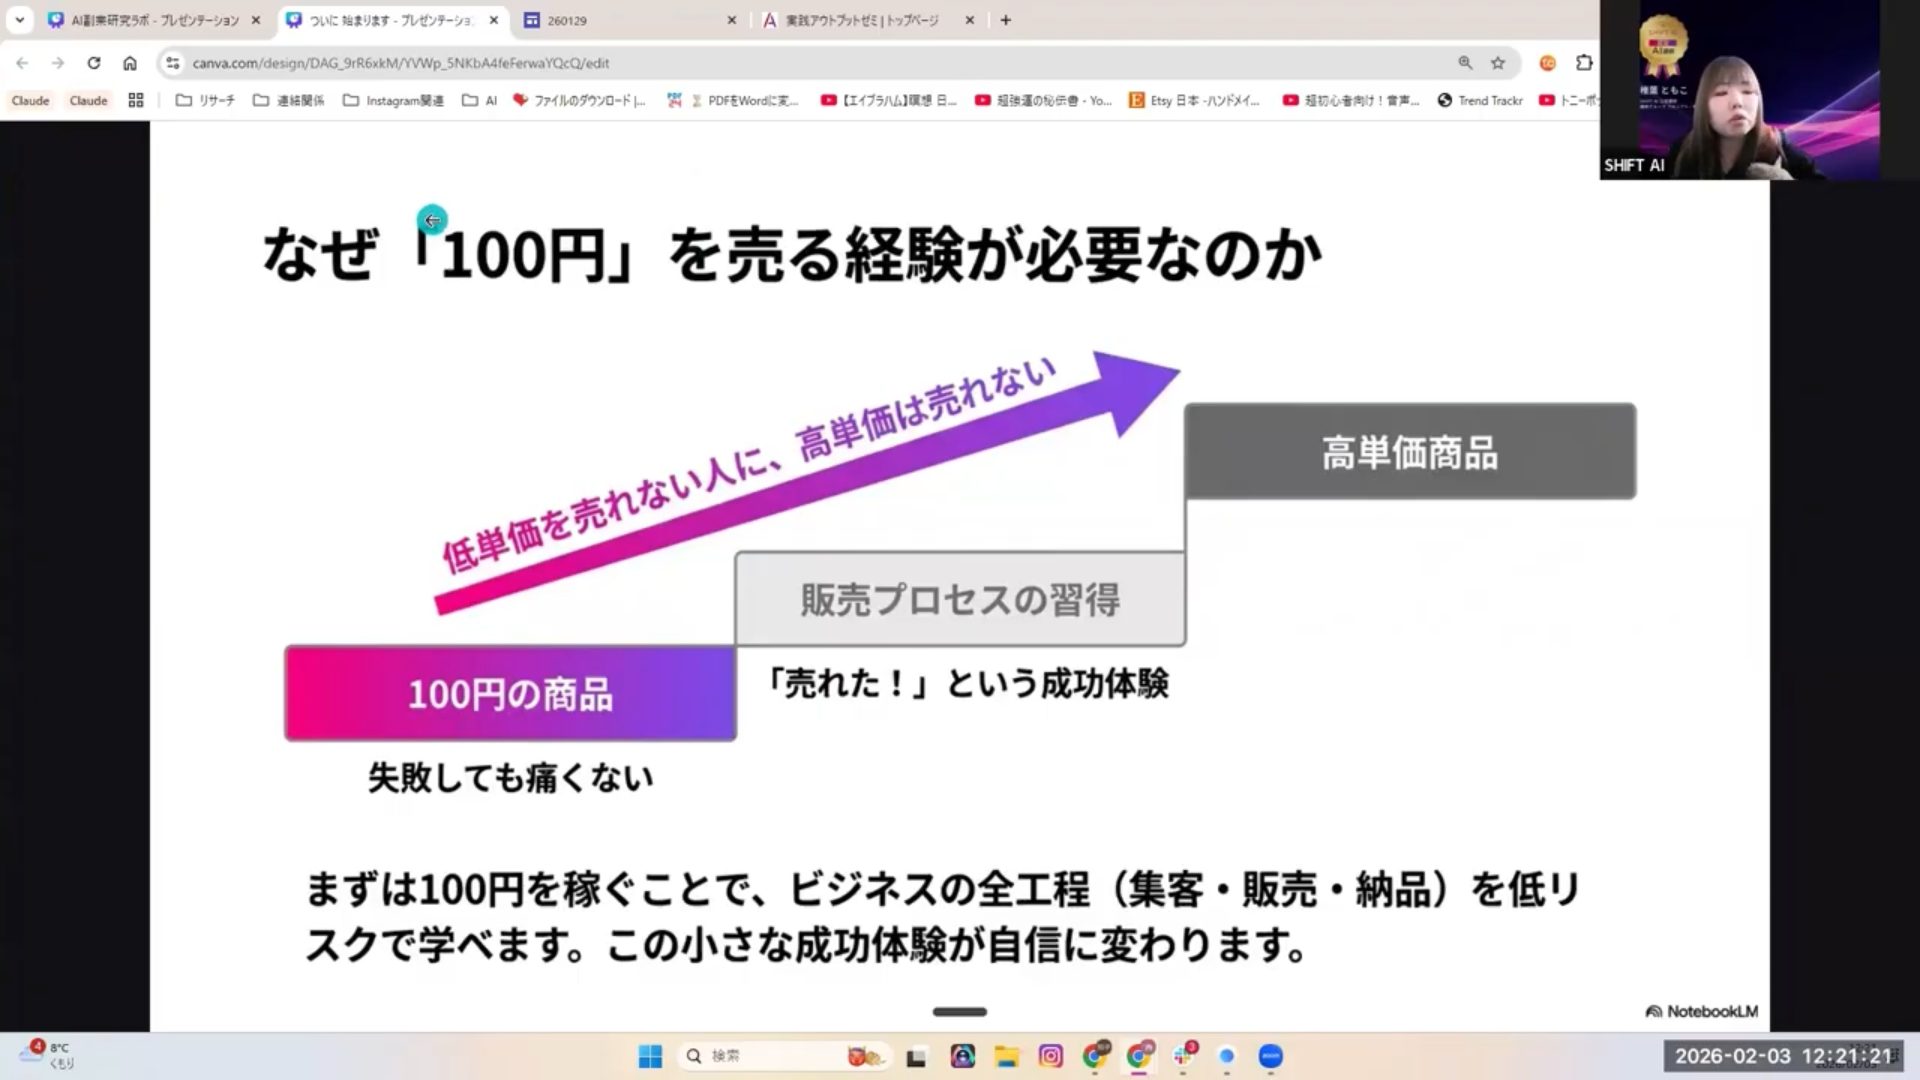Open the browser extensions puzzle icon

pos(1584,63)
